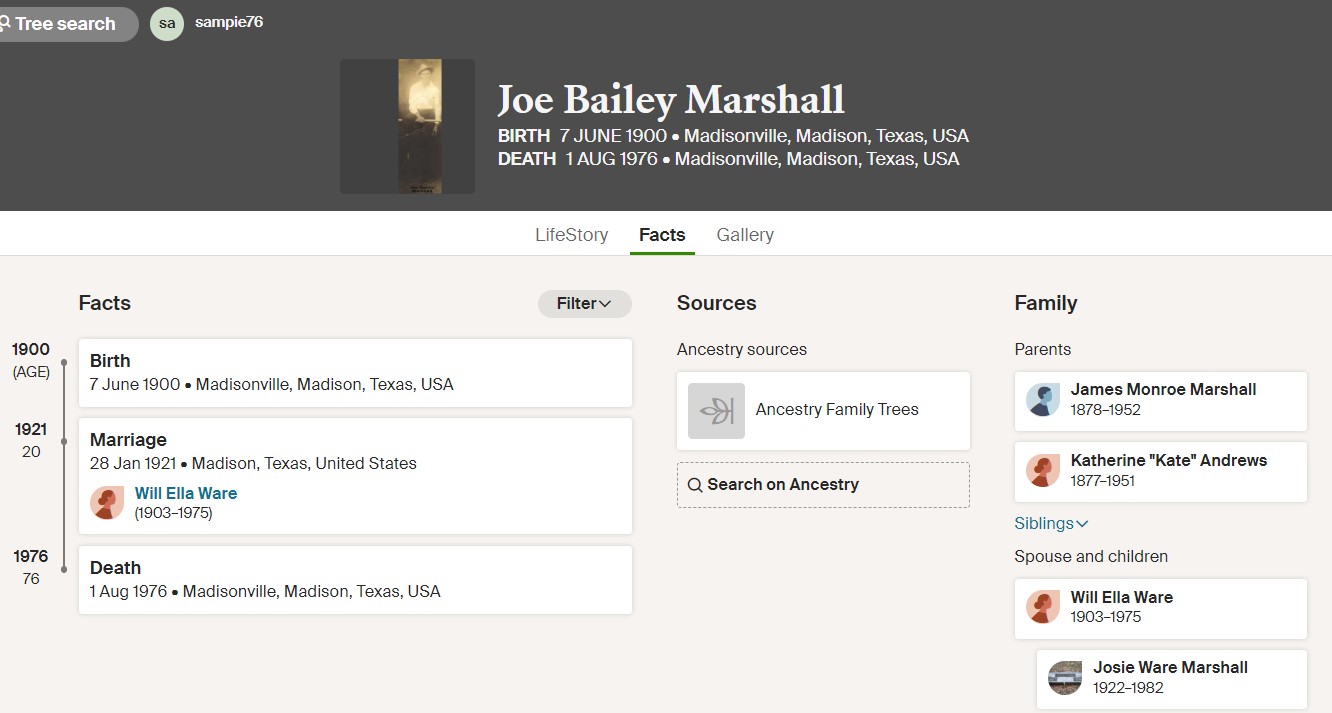
Task: Click James Monroe Marshall's male silhouette icon
Action: [1043, 400]
